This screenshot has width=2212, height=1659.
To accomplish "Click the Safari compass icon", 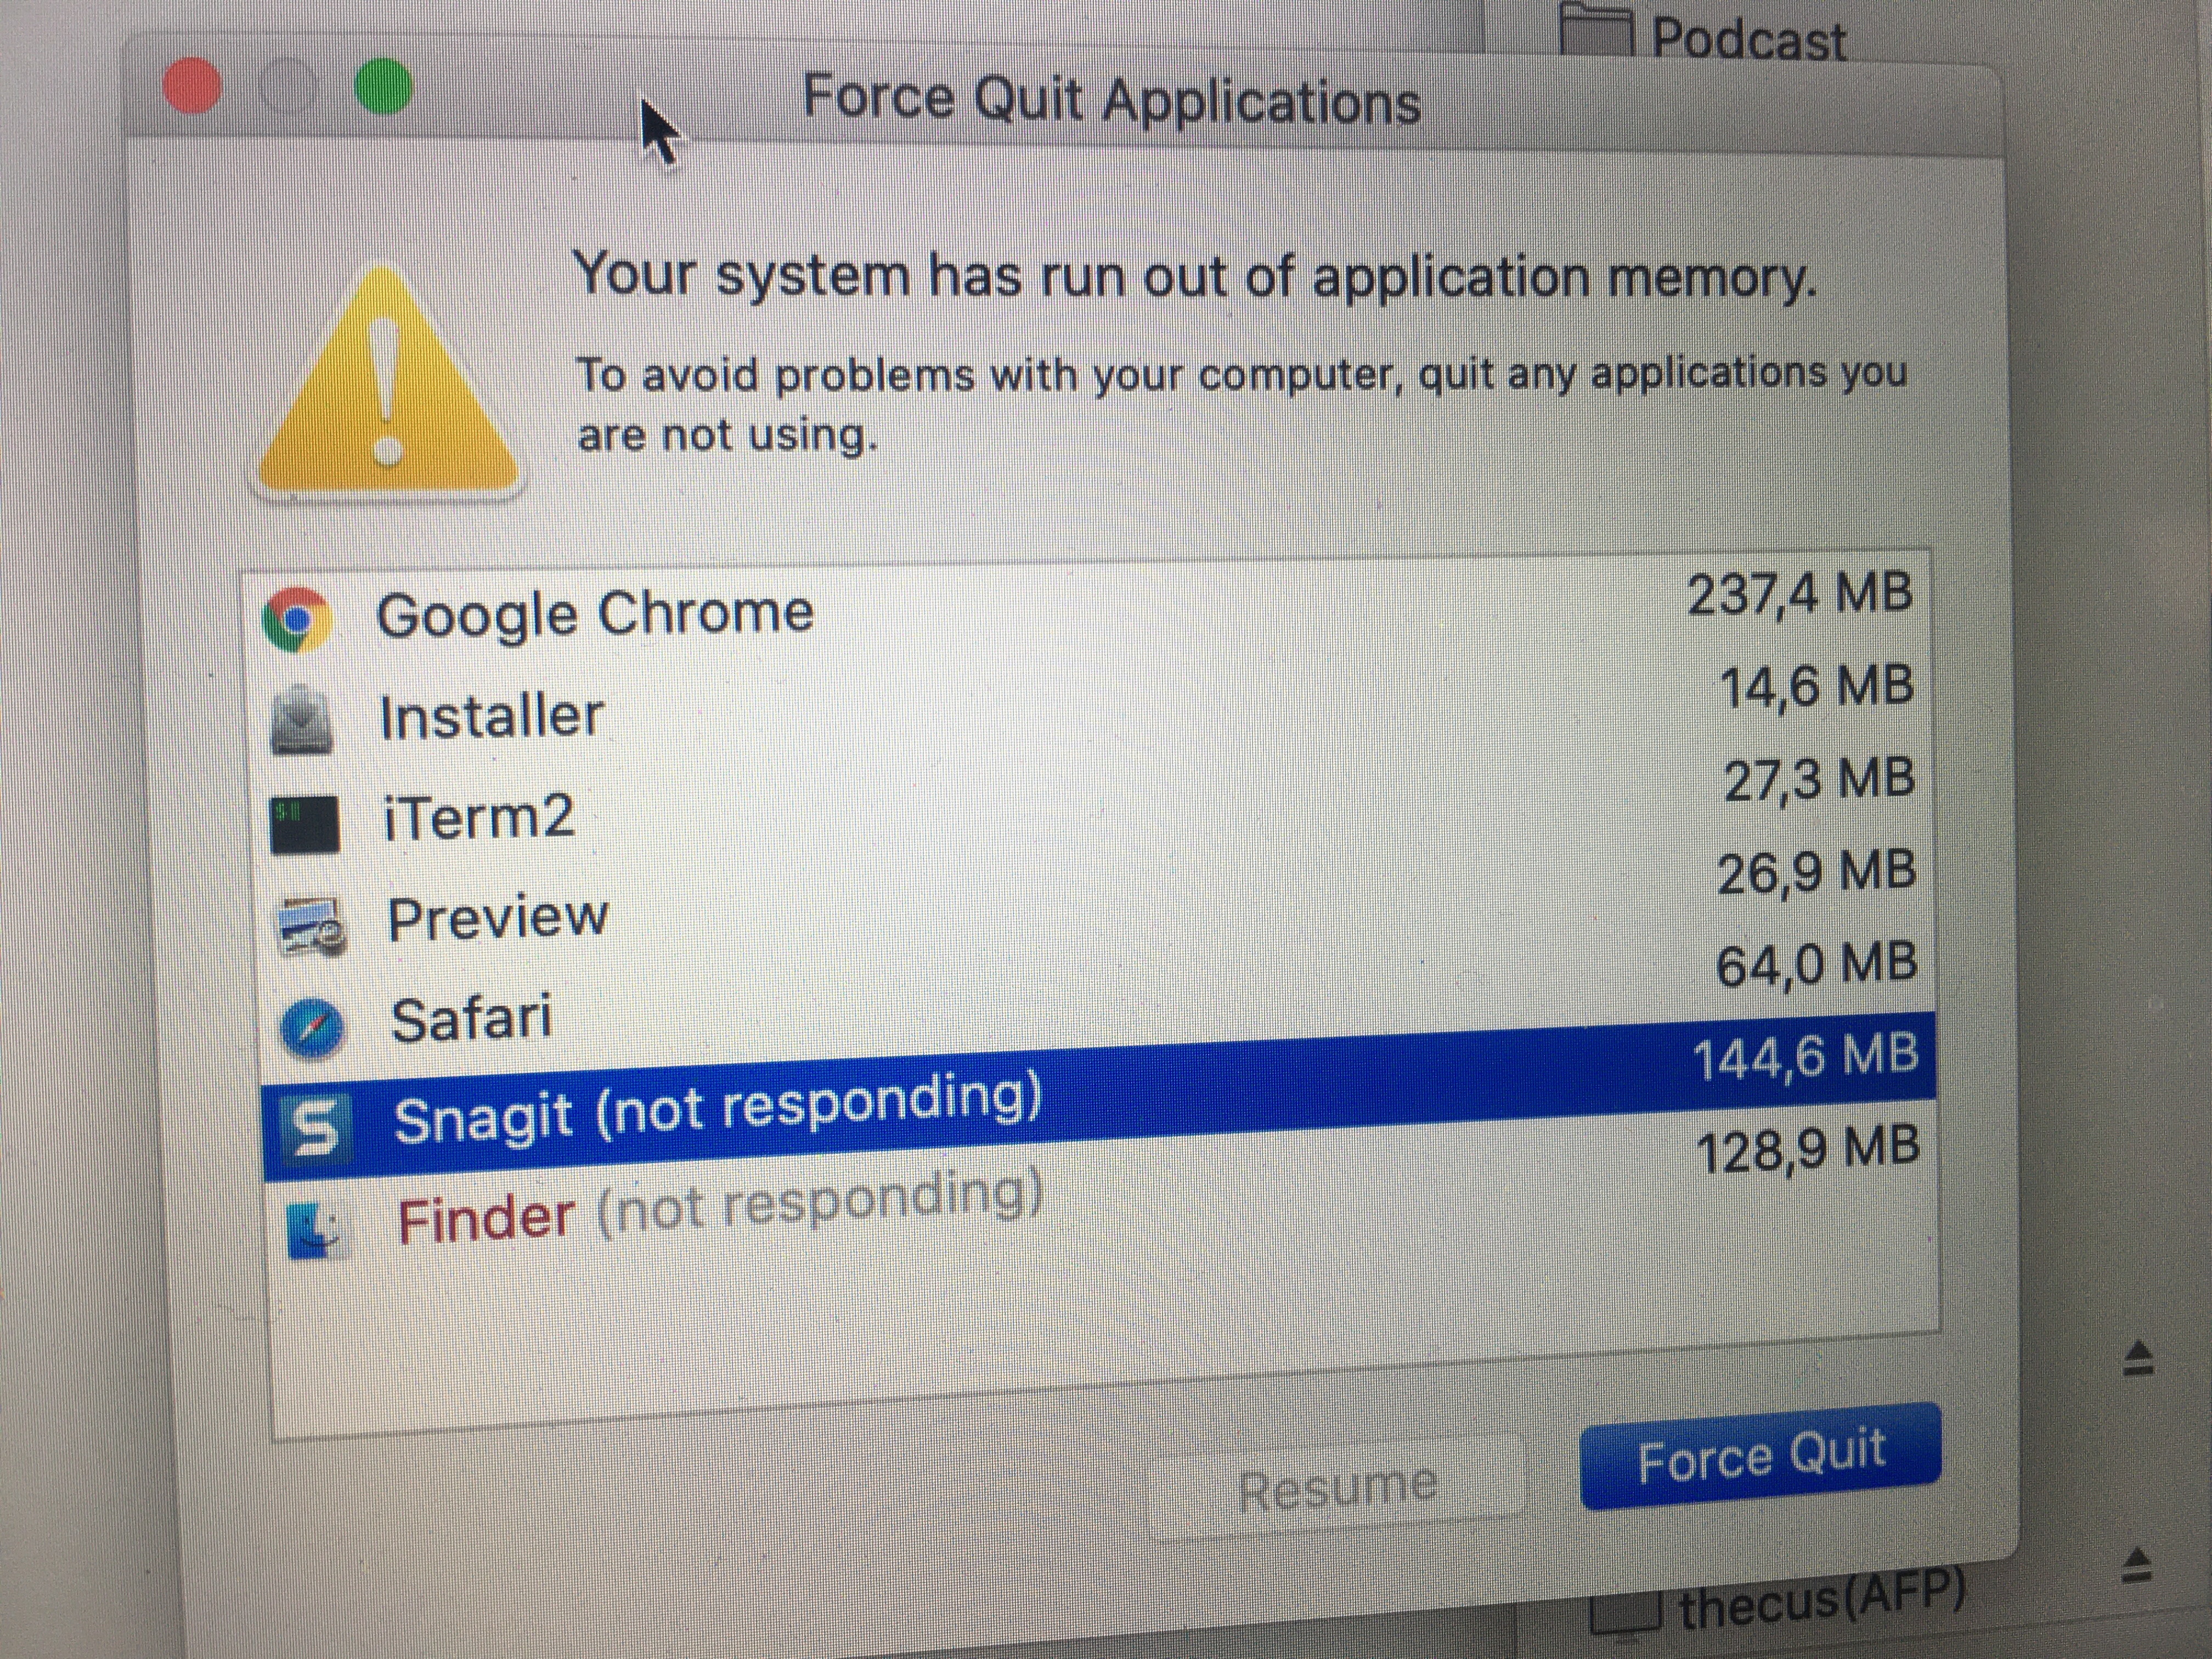I will [x=313, y=1027].
